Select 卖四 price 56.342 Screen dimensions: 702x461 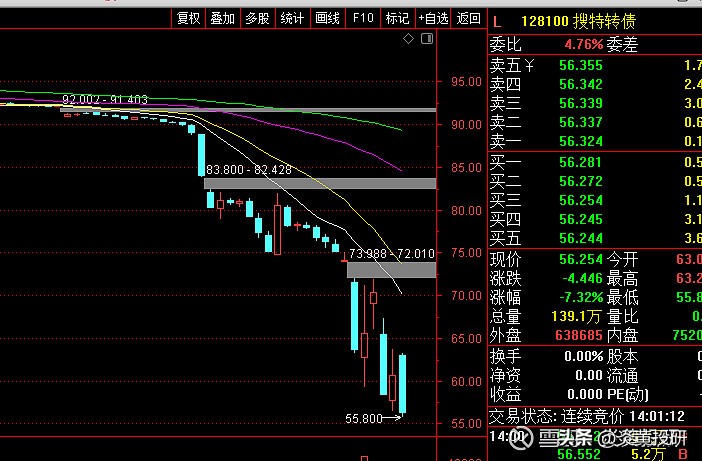pyautogui.click(x=581, y=84)
